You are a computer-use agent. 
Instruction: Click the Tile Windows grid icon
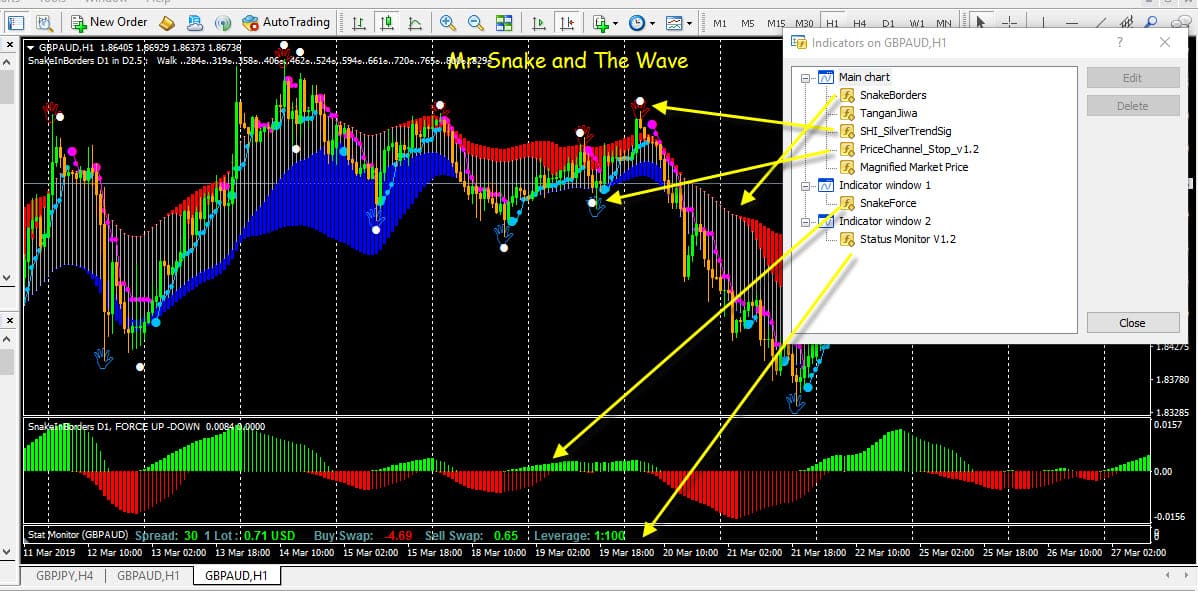point(504,22)
